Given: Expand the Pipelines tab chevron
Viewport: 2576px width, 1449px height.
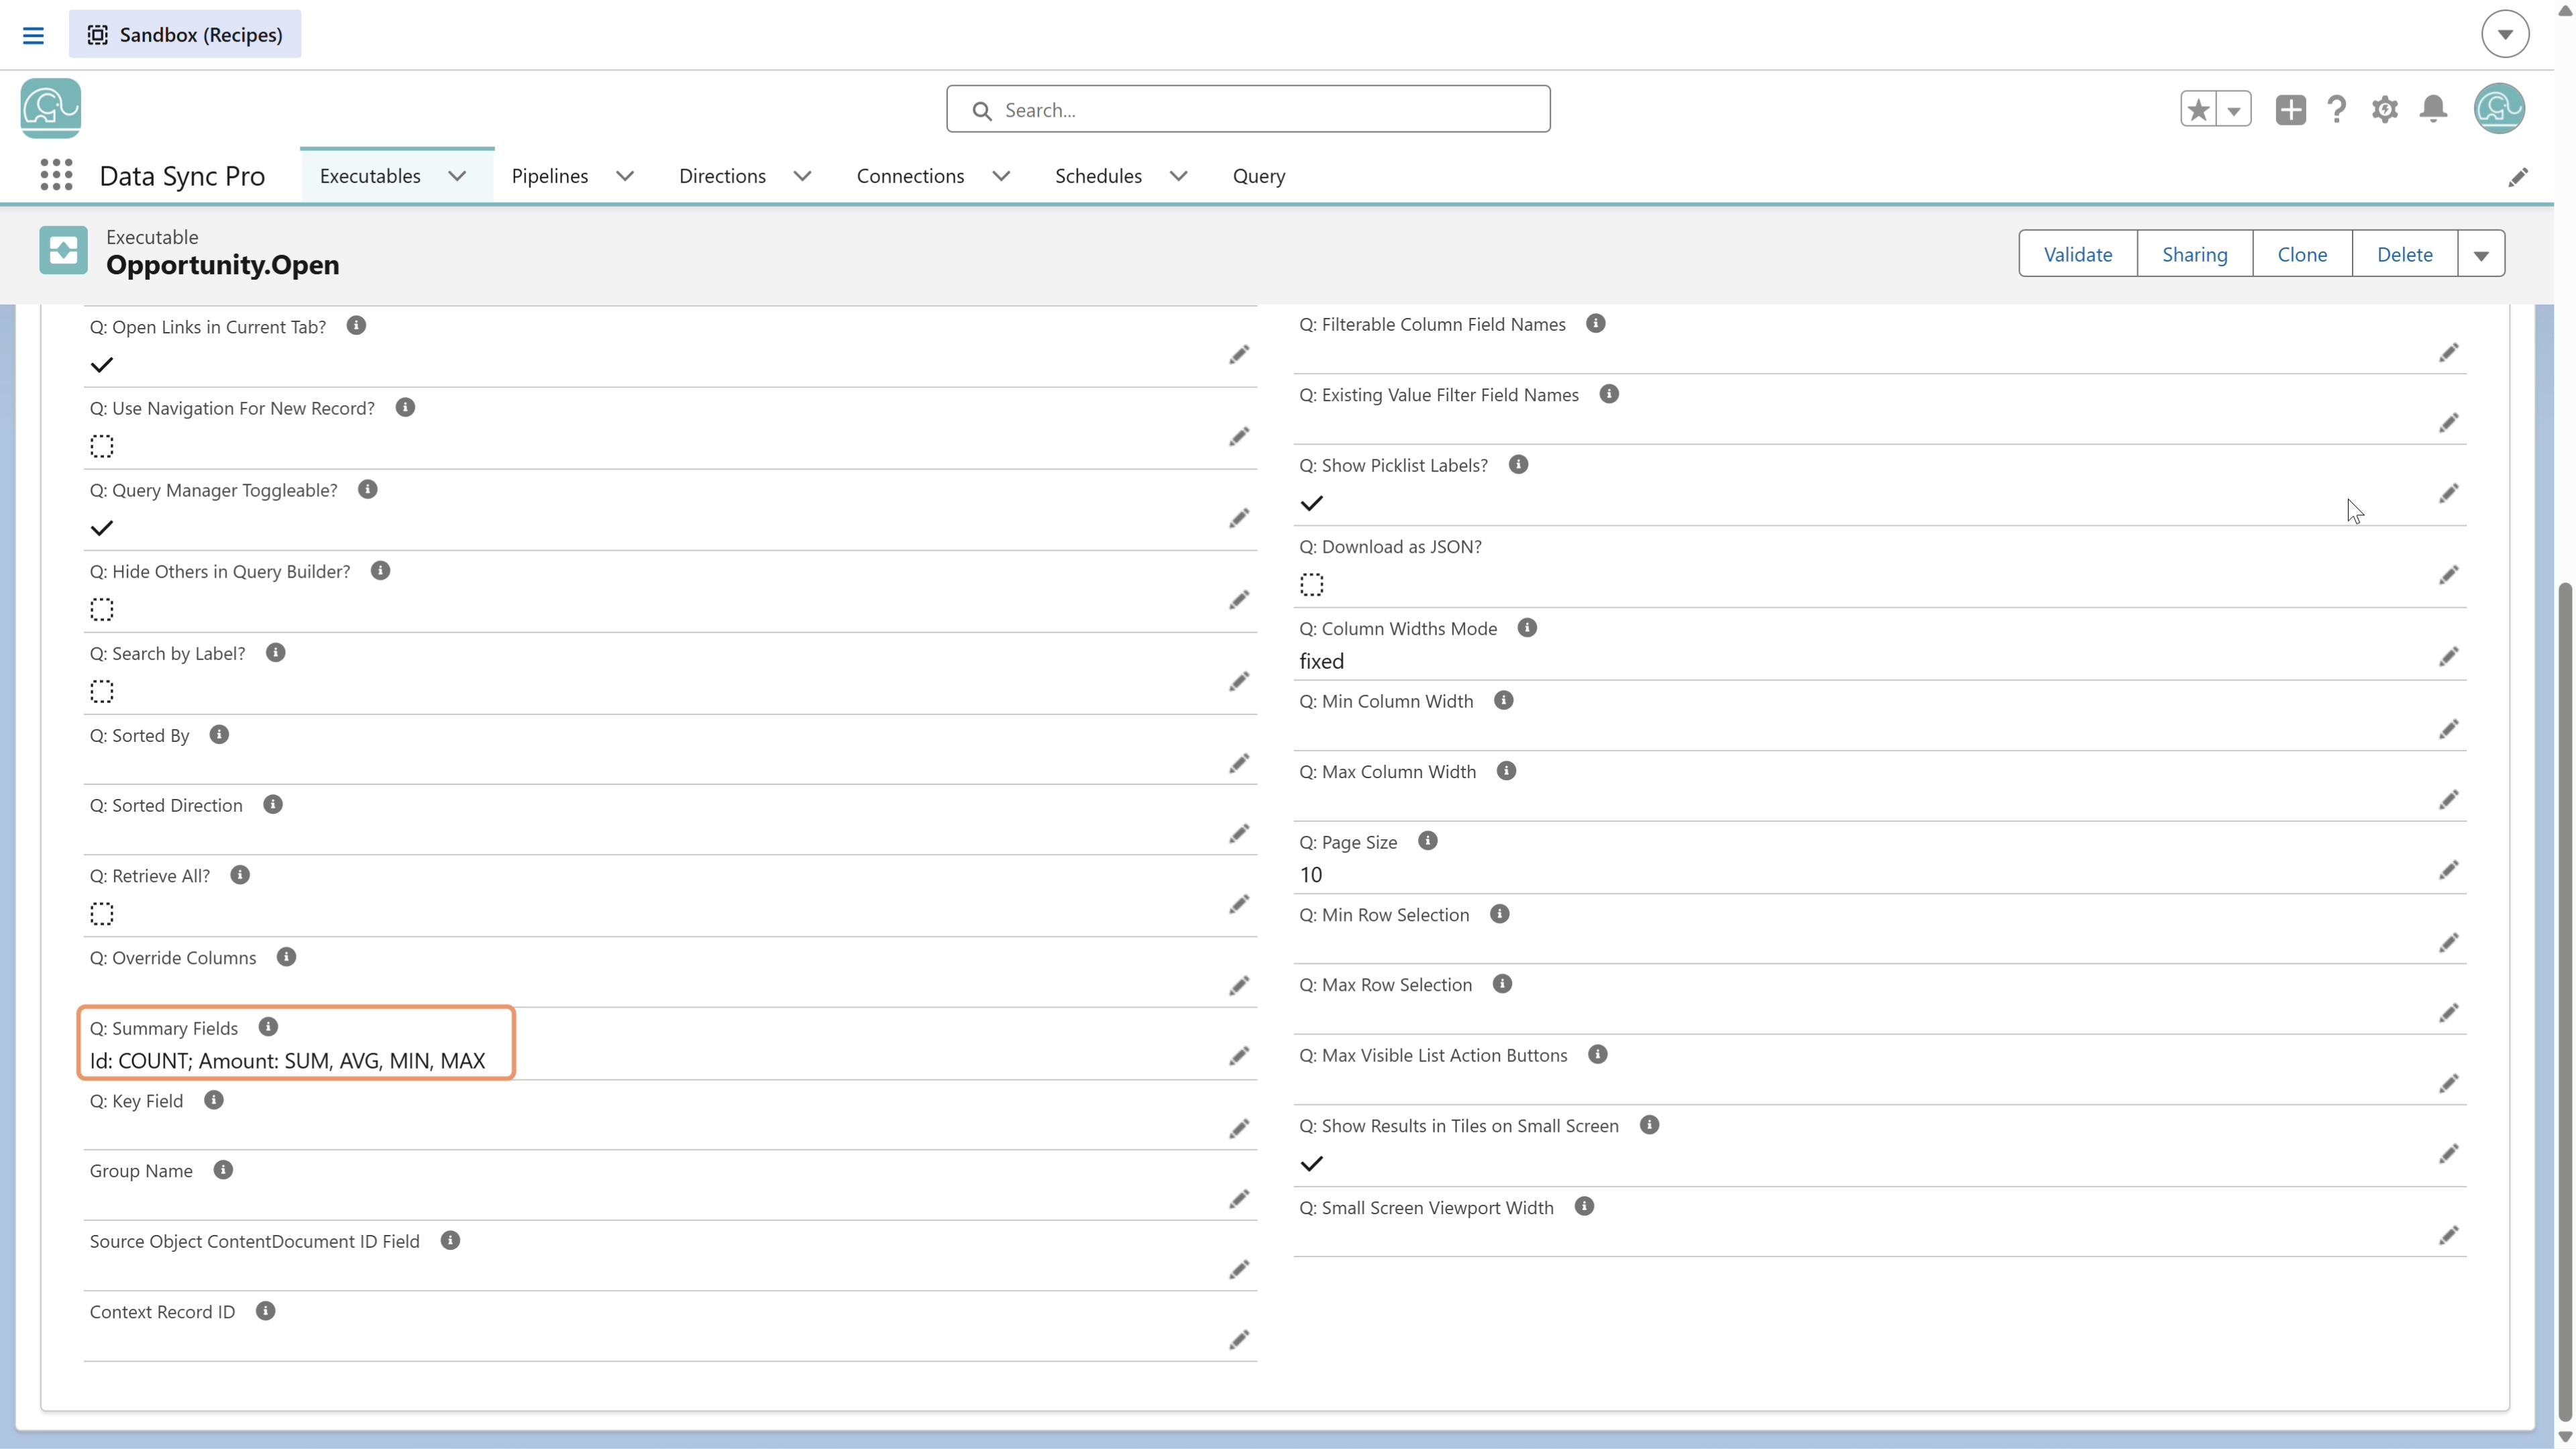Looking at the screenshot, I should tap(625, 176).
